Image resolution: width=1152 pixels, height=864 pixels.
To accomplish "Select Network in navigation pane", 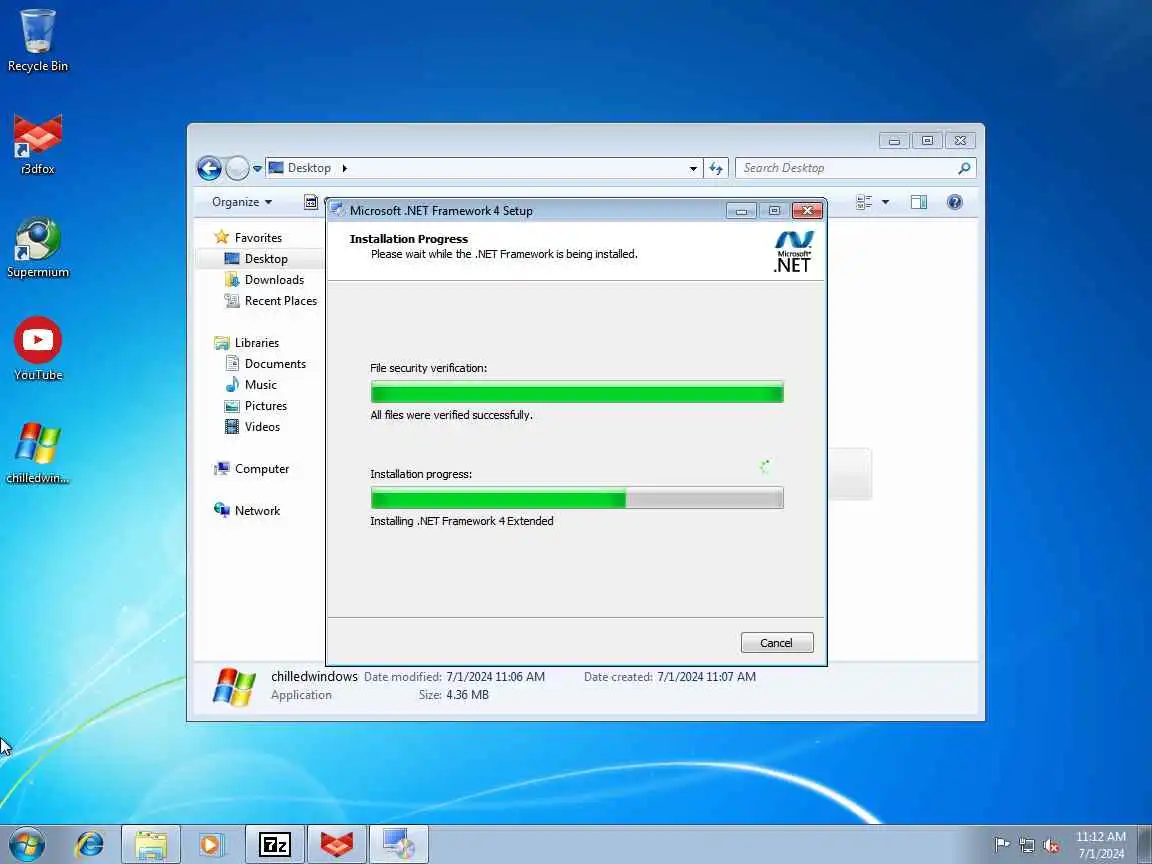I will click(247, 511).
